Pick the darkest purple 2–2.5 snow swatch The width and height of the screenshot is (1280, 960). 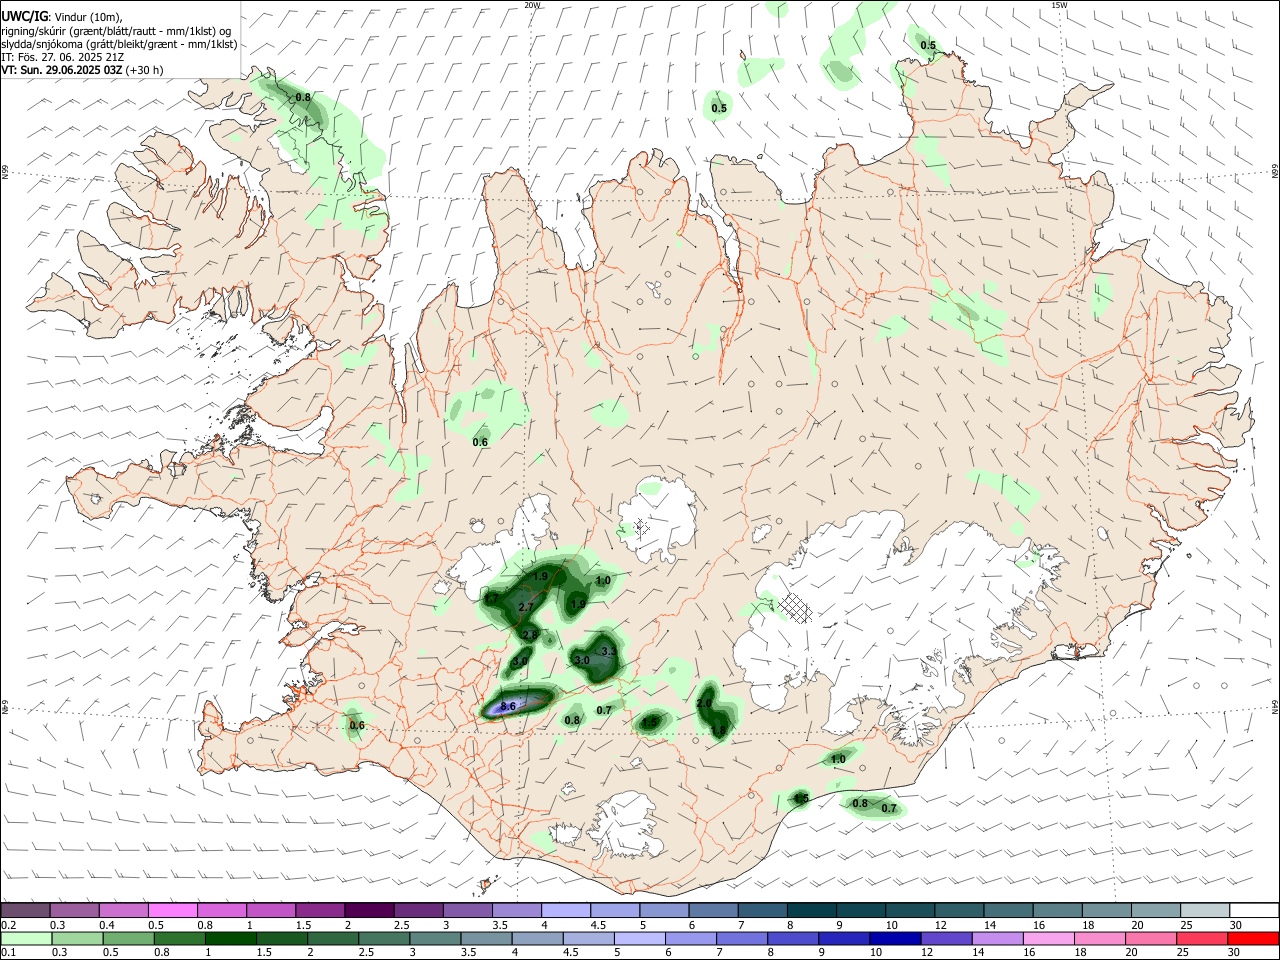click(369, 910)
